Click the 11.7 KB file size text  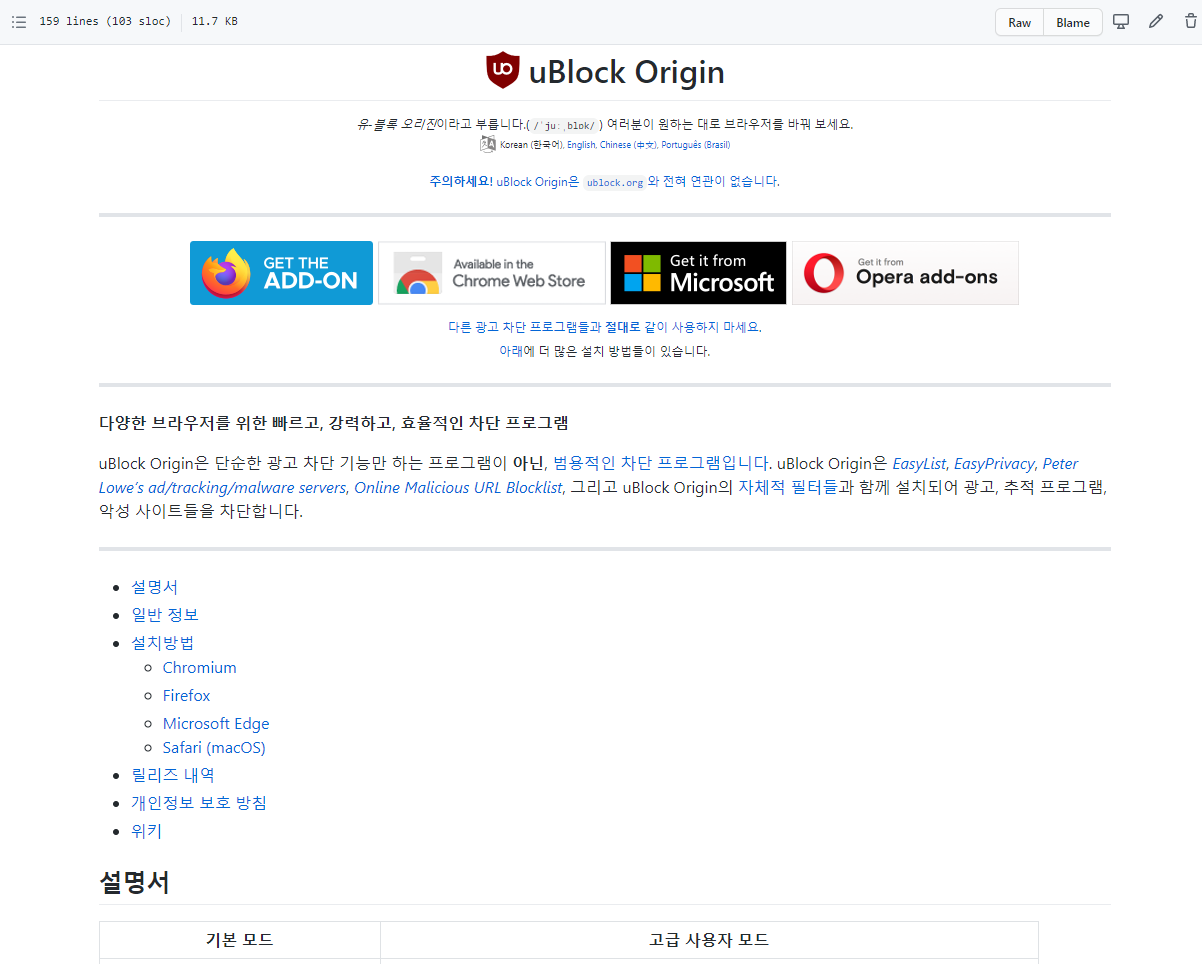(x=215, y=22)
